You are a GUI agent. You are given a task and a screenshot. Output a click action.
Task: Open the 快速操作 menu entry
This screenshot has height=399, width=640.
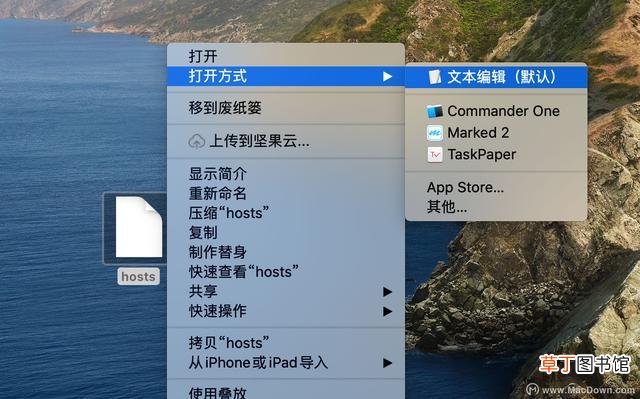[x=286, y=311]
